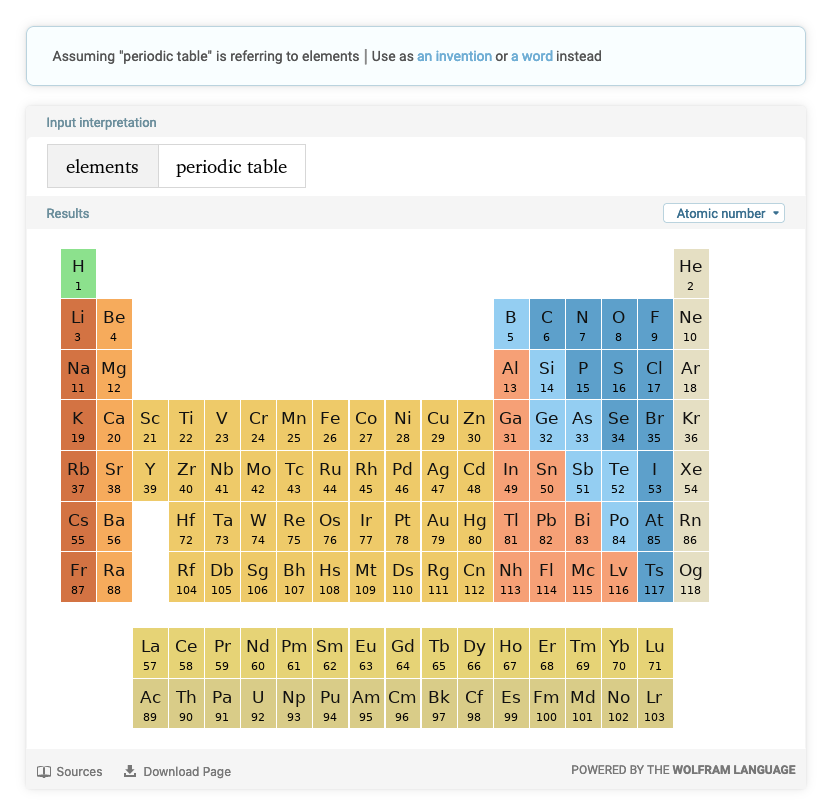Viewport: 818px width, 805px height.
Task: Select the Carbon element tile
Action: point(546,325)
